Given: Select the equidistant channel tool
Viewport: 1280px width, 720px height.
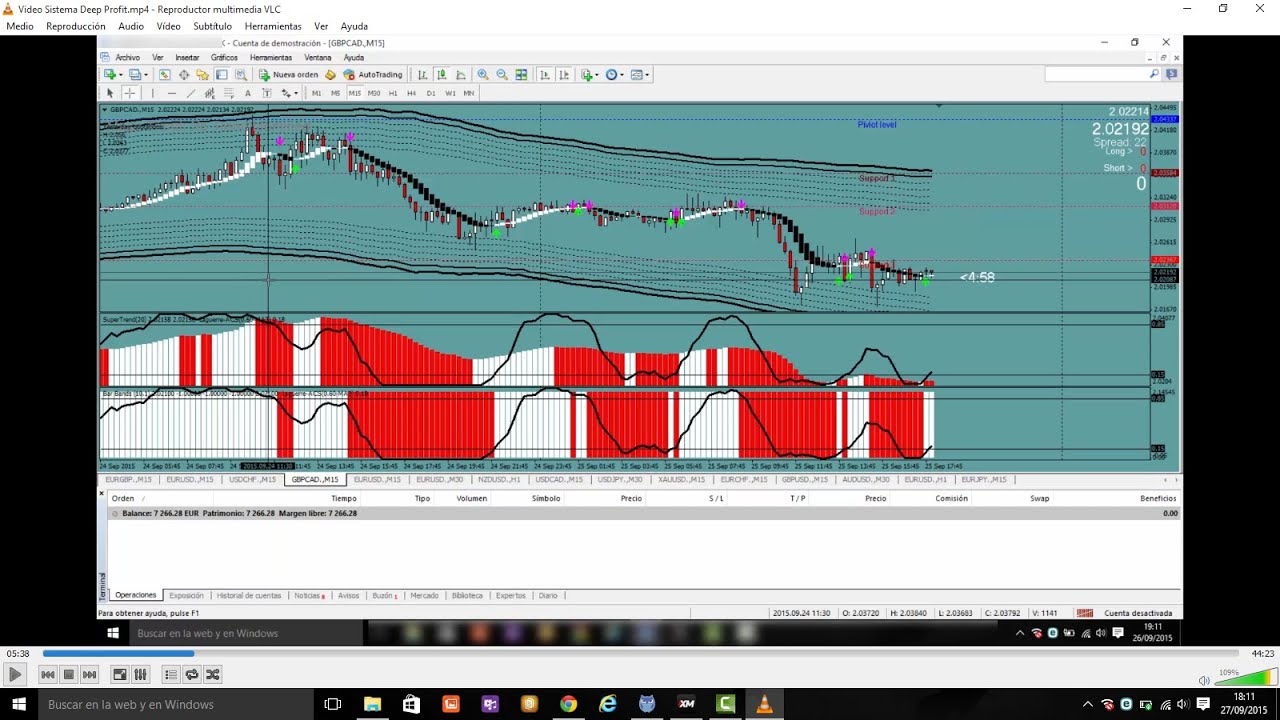Looking at the screenshot, I should (209, 93).
